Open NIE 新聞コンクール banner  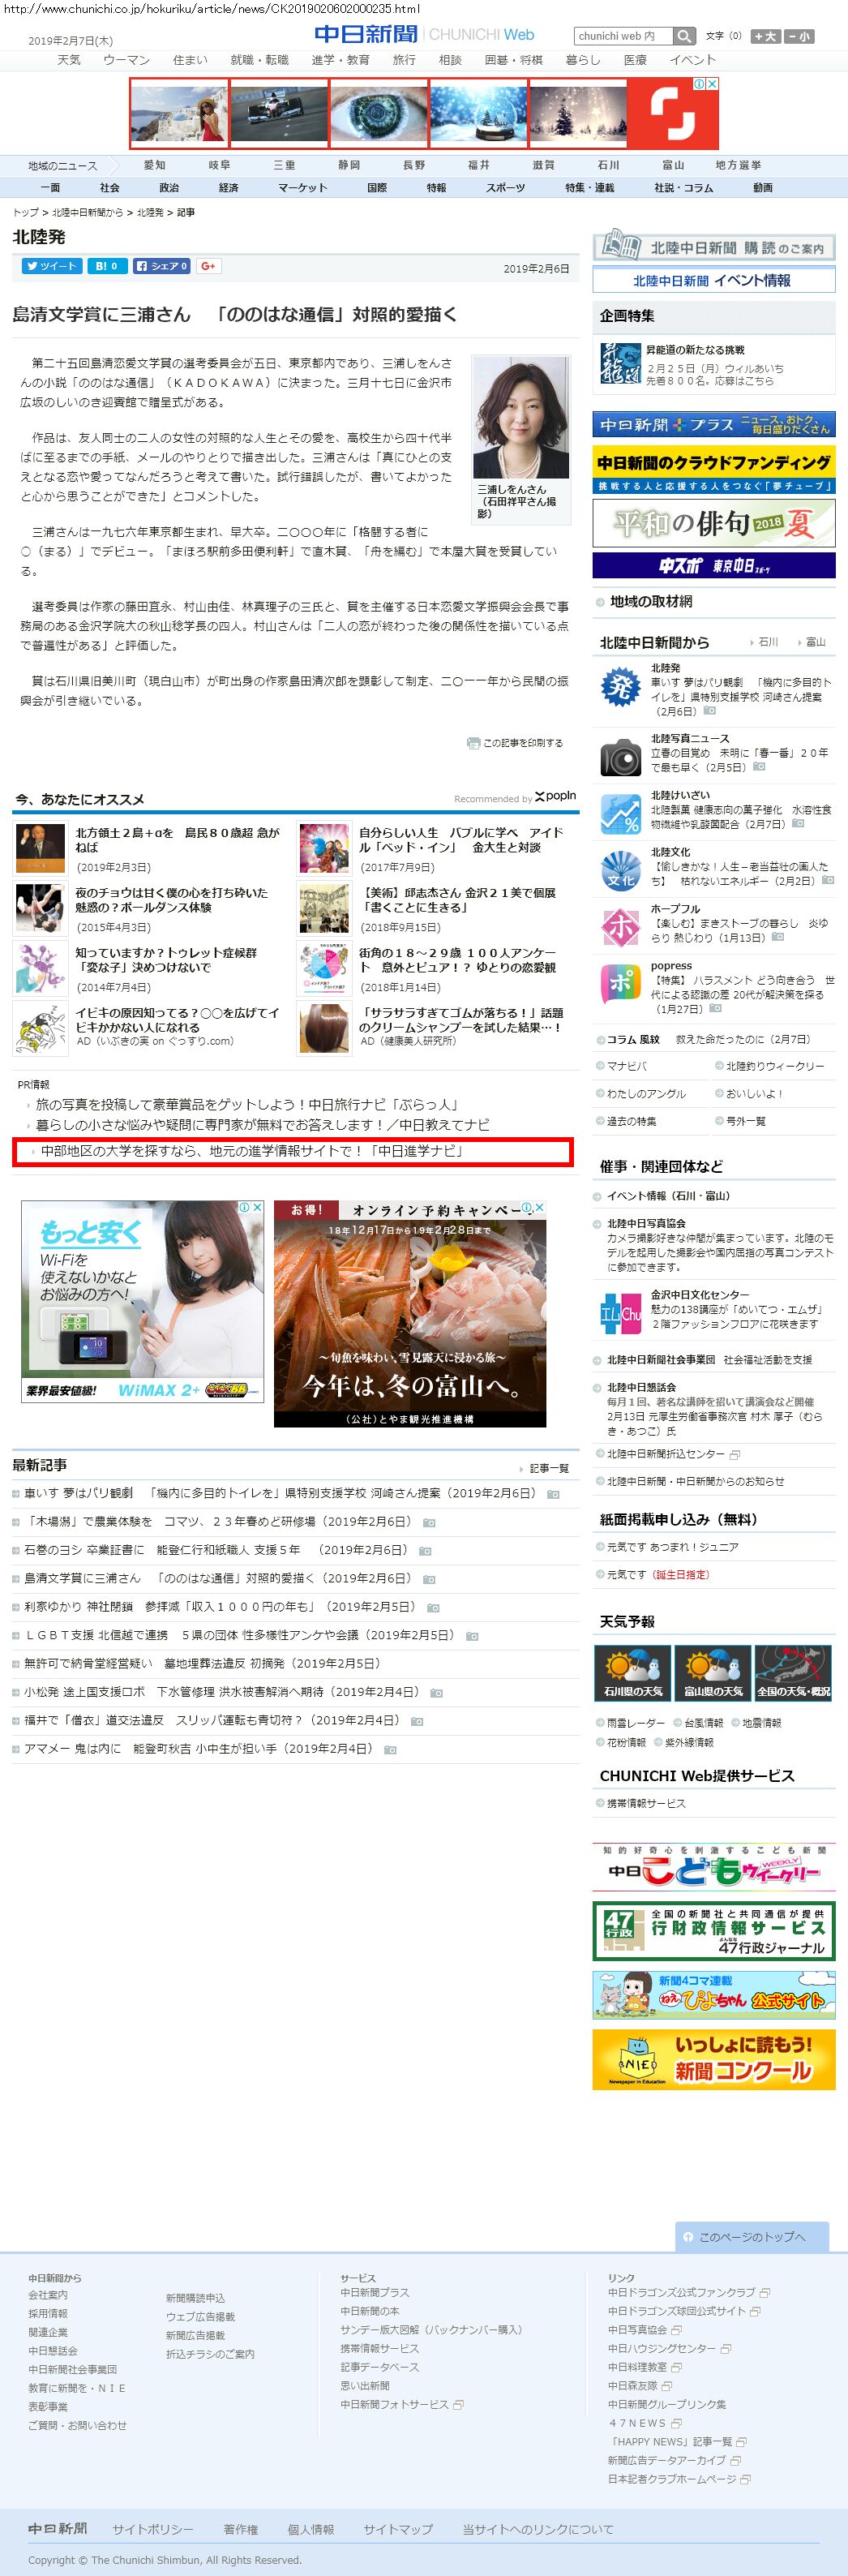[714, 2059]
